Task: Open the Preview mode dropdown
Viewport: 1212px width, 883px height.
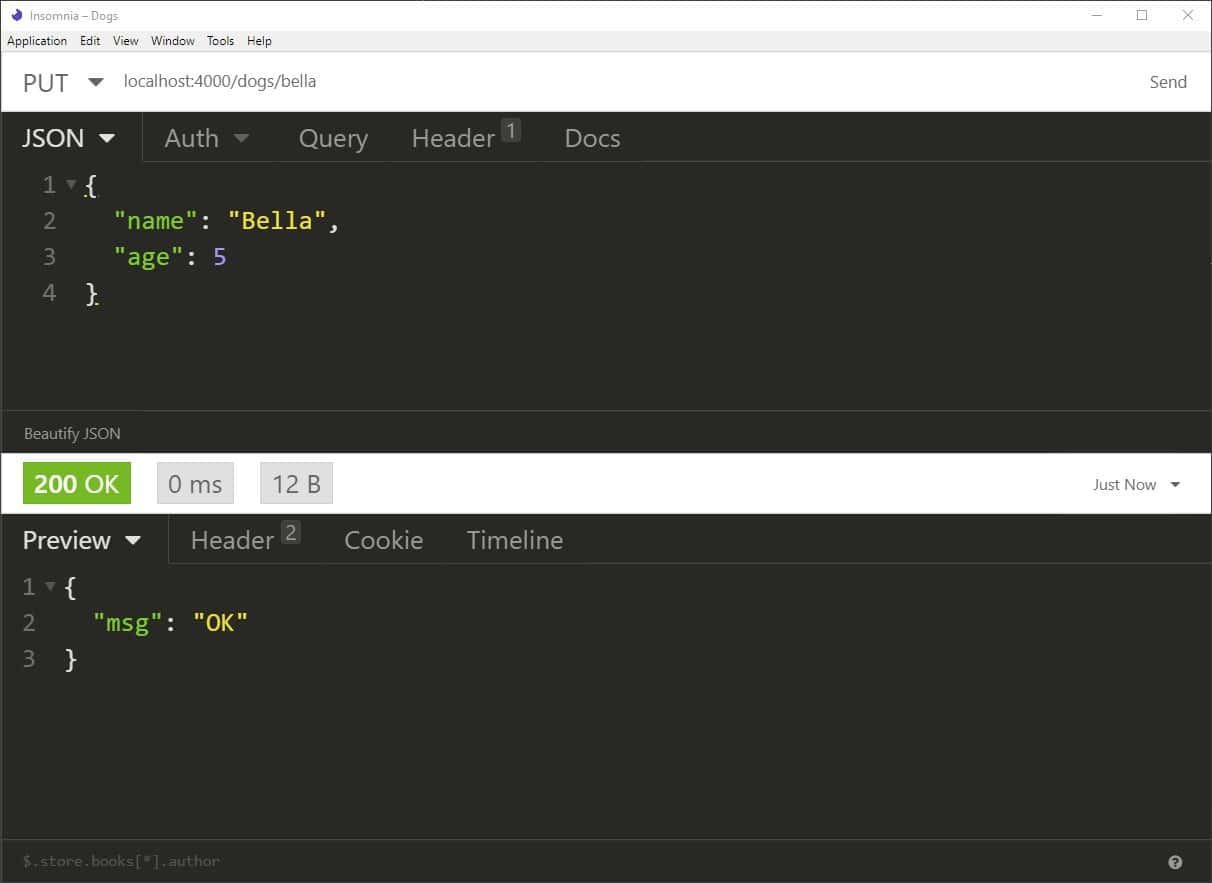Action: coord(82,540)
